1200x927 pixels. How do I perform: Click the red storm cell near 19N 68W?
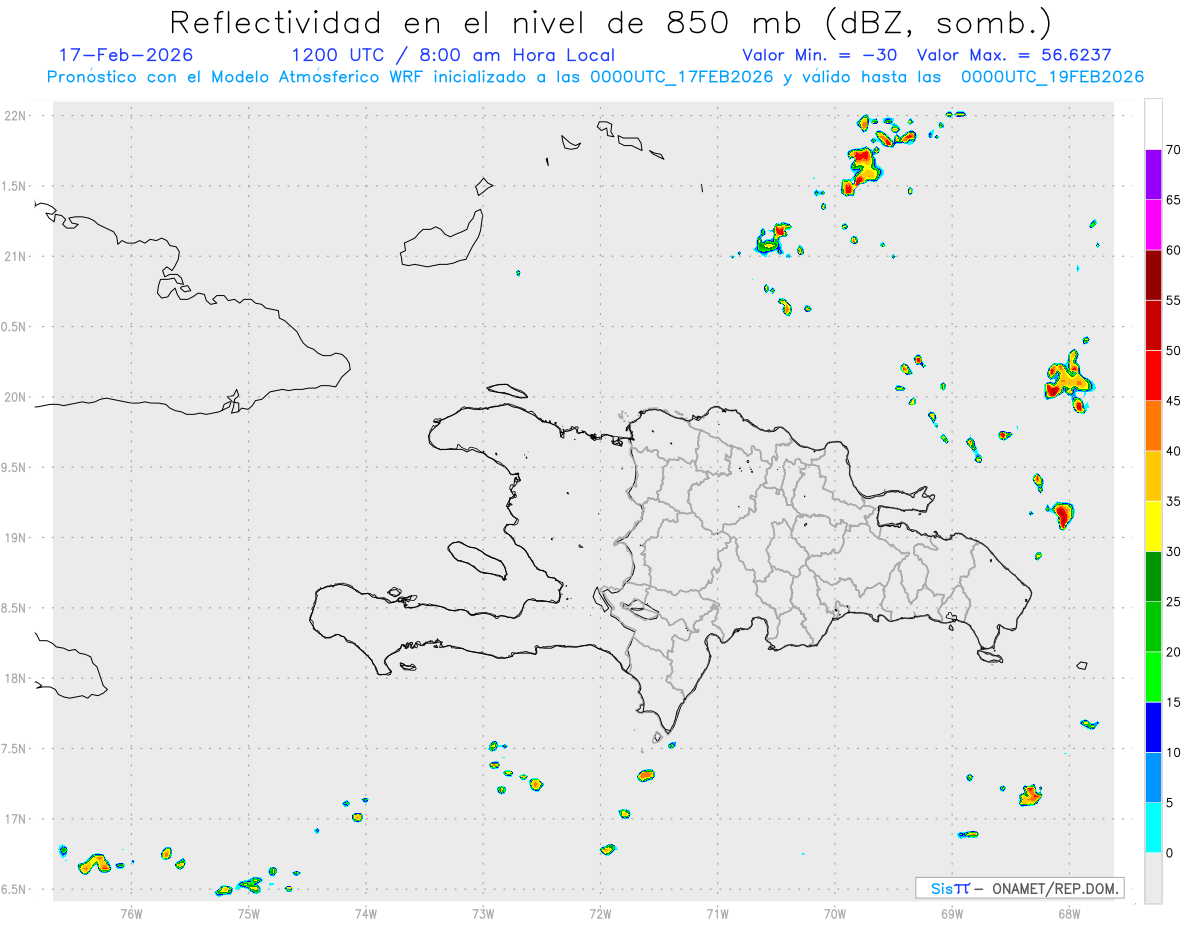(x=1063, y=514)
